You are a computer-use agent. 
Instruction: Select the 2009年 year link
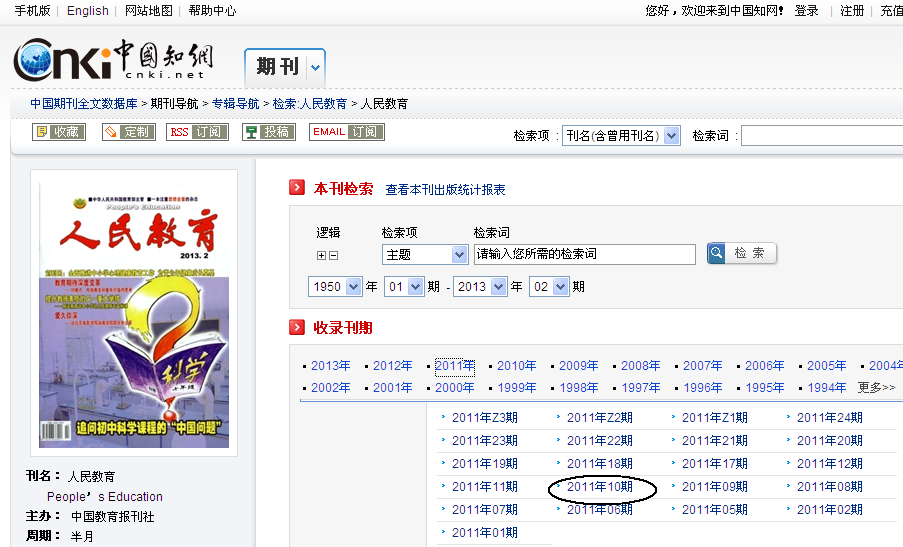579,366
